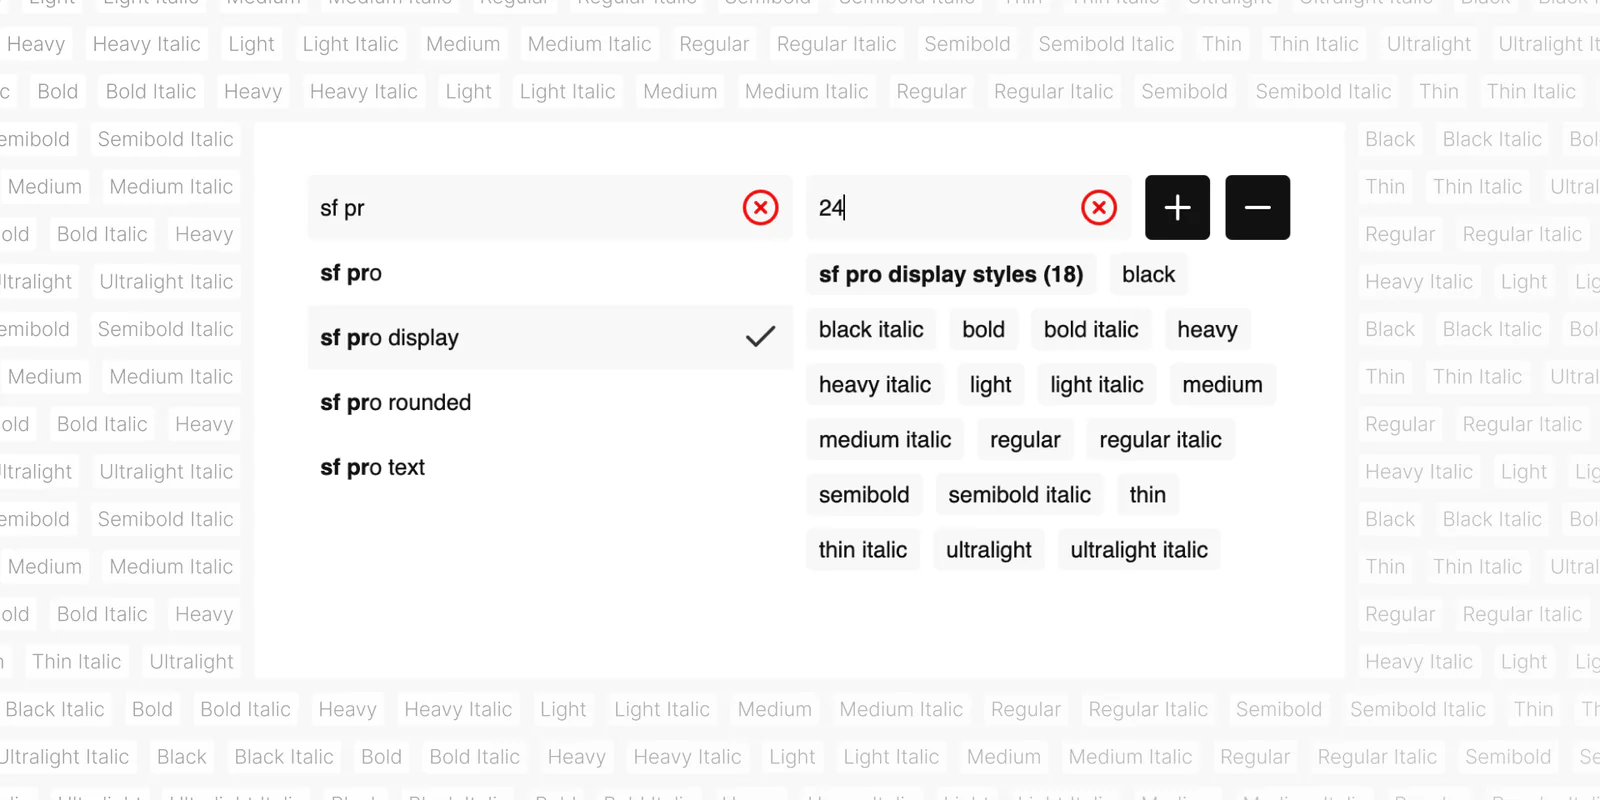
Task: Choose the semibold style chip
Action: coord(864,494)
